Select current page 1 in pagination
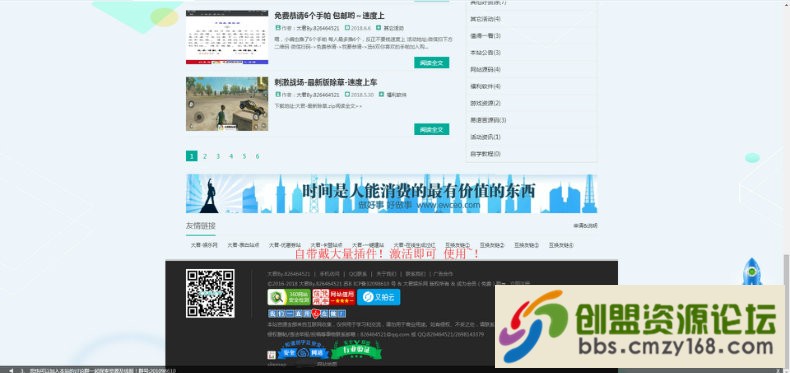Image resolution: width=790 pixels, height=373 pixels. point(191,156)
